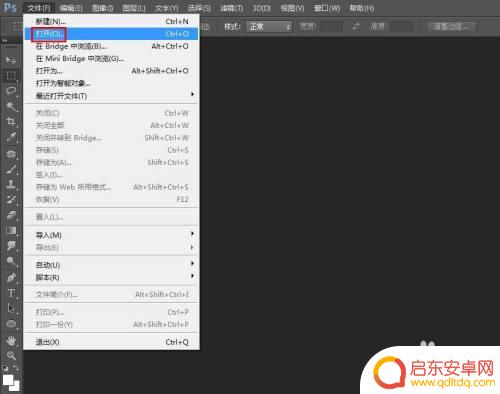This screenshot has width=500, height=394.
Task: Choose 打开为智能对象... menu item
Action: pos(111,83)
